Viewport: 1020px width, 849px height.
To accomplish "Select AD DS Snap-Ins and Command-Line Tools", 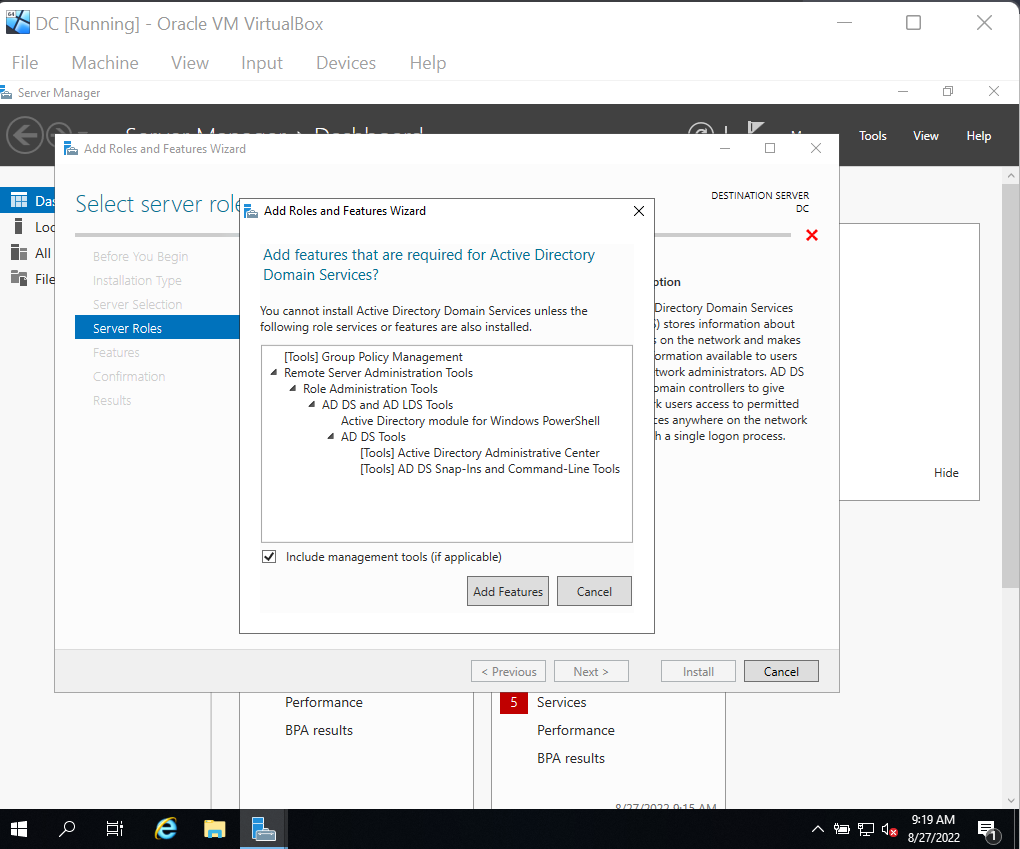I will click(490, 468).
